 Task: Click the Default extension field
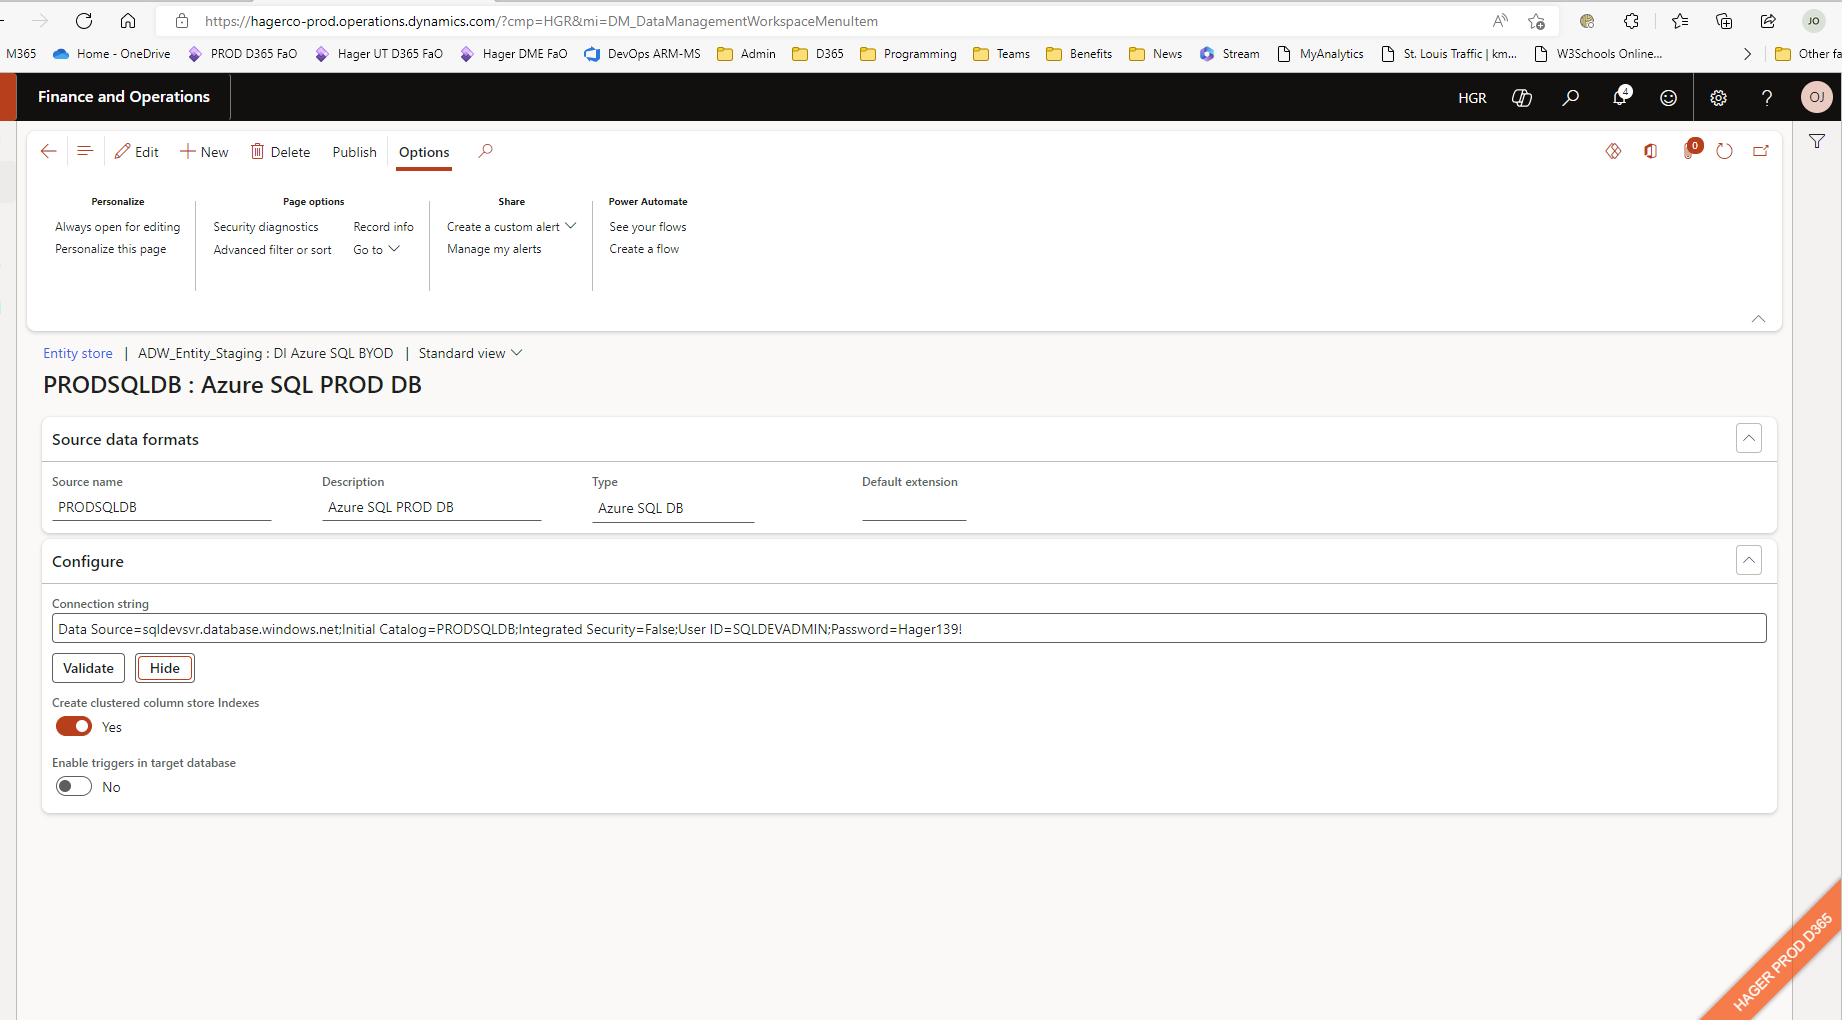[x=914, y=507]
